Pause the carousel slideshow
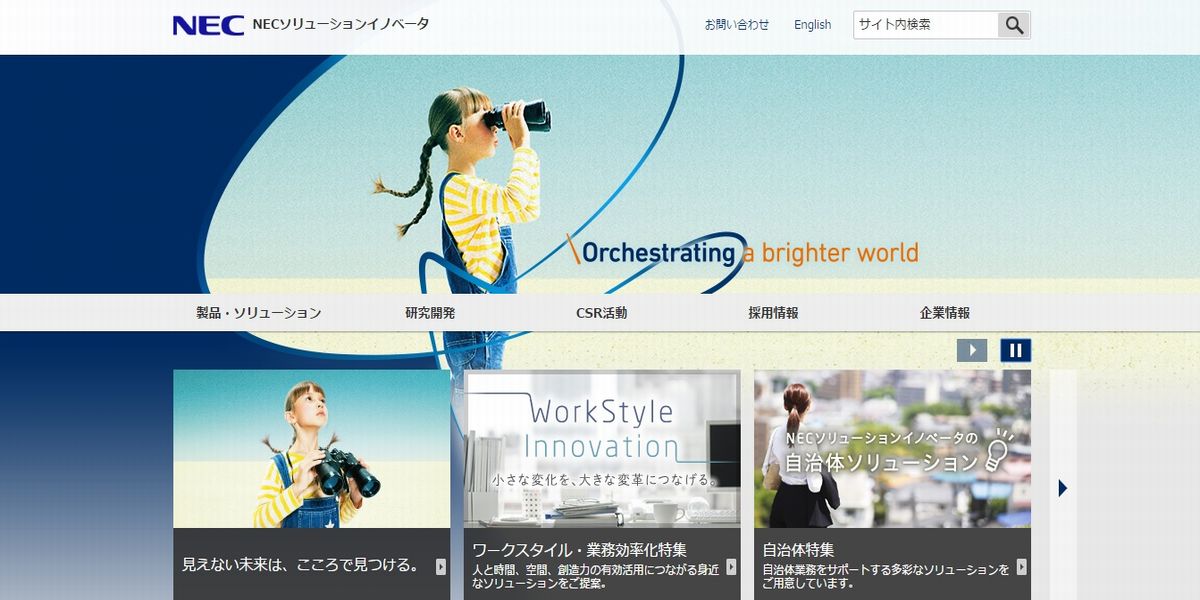1200x600 pixels. (1015, 350)
